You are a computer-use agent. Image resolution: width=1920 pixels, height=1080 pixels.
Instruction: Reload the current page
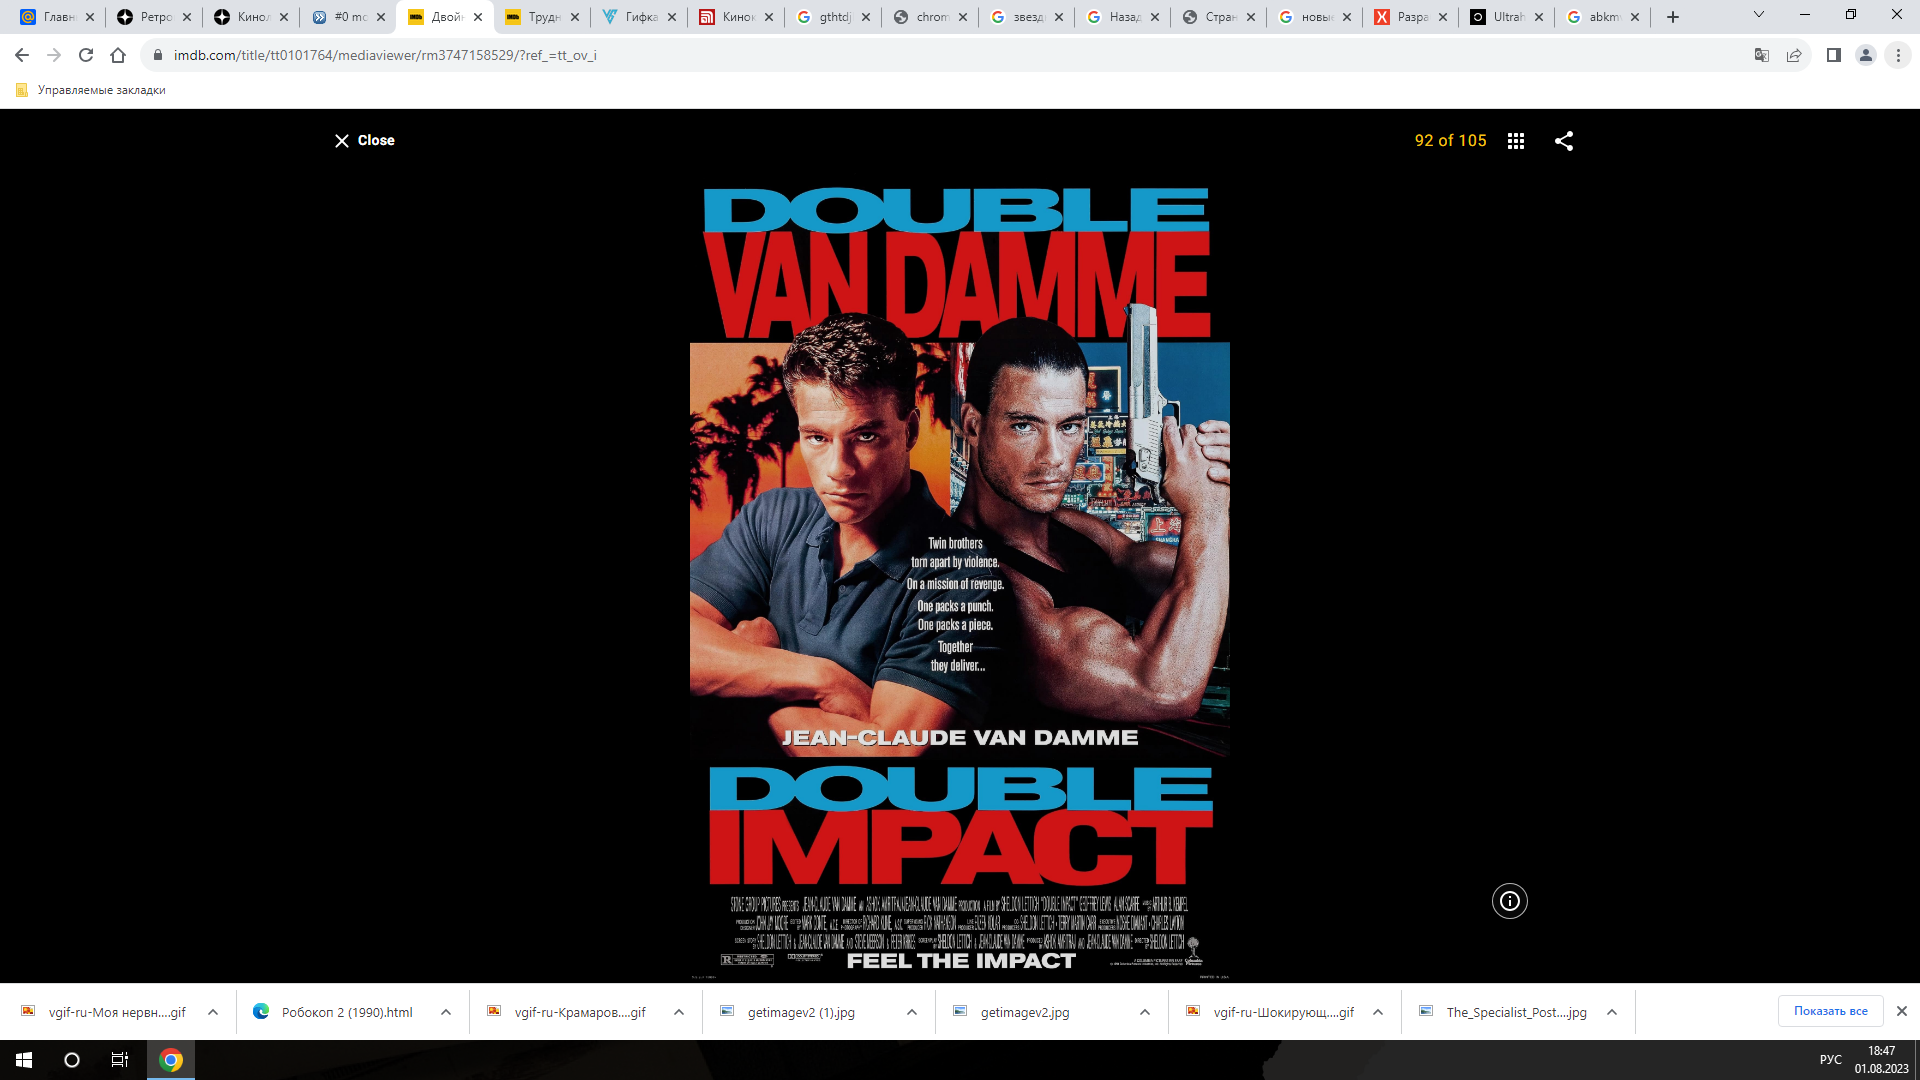point(86,55)
